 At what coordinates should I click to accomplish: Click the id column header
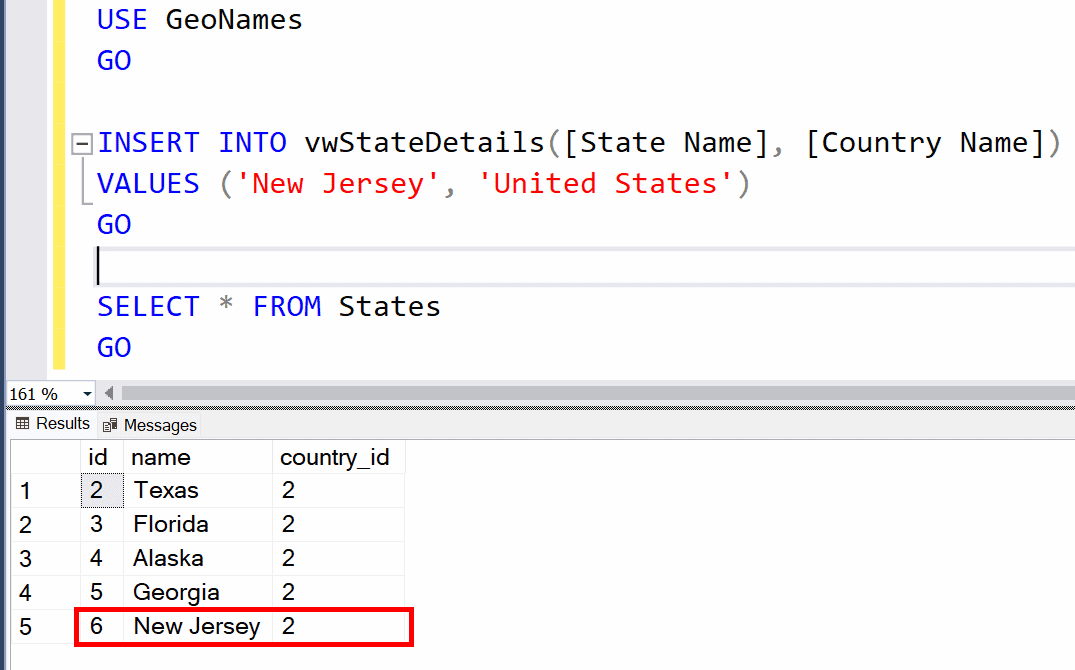[x=99, y=457]
